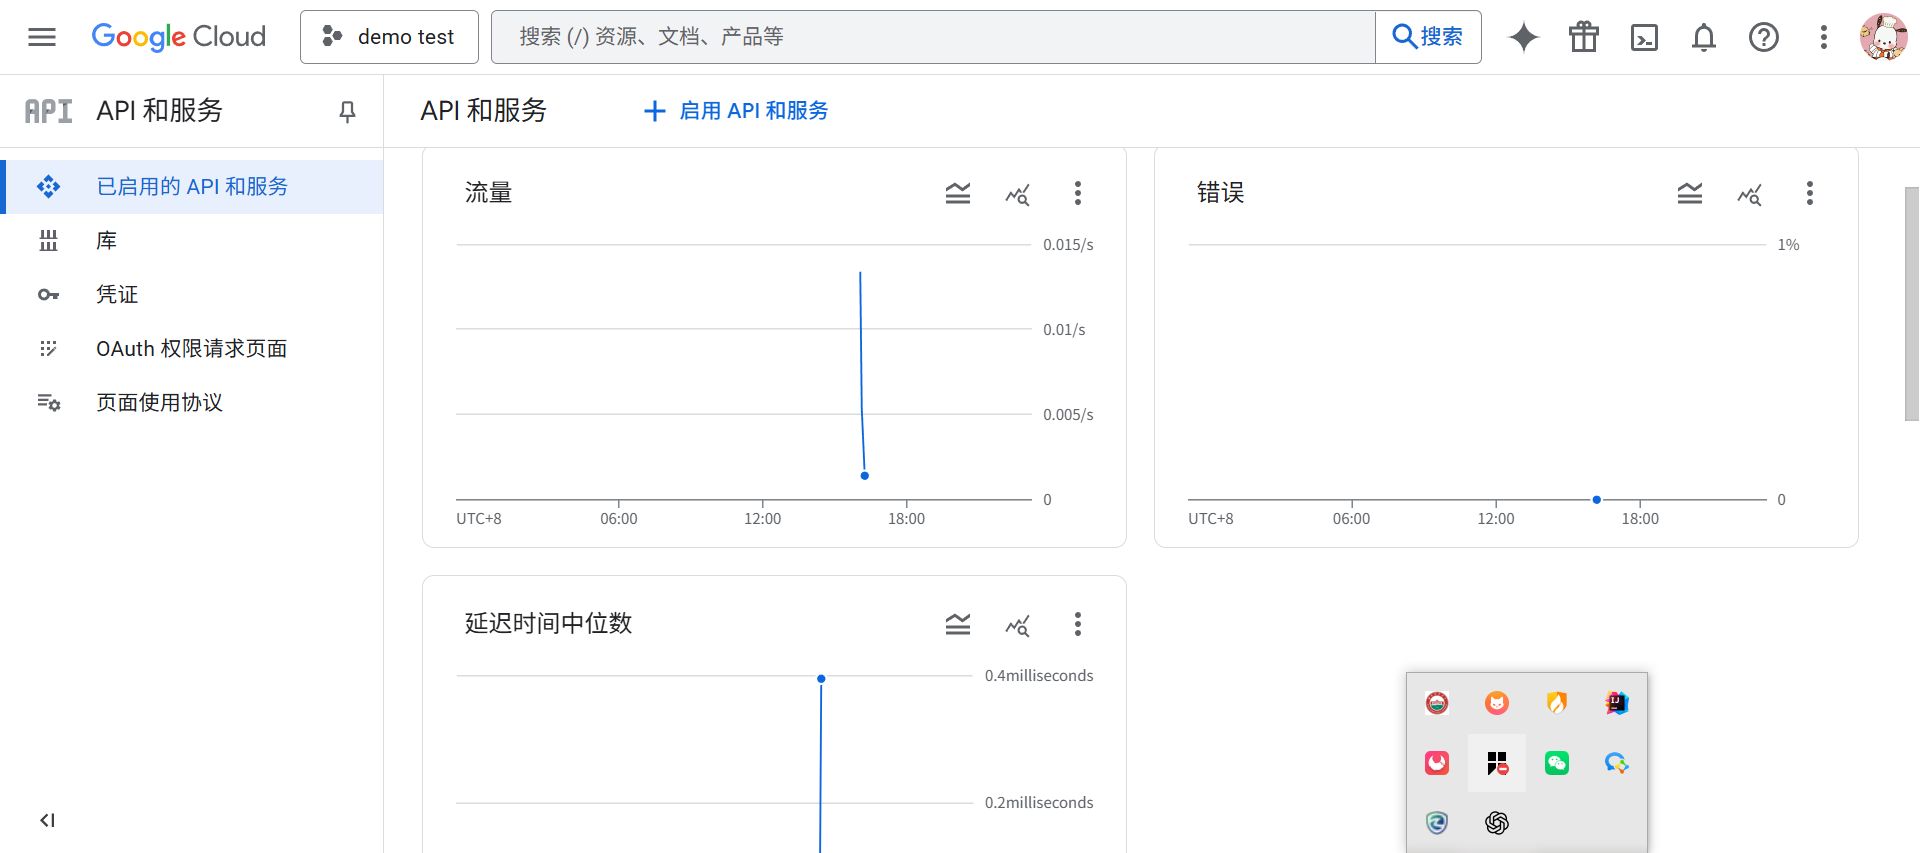Click the red round emblem tray icon
Image resolution: width=1920 pixels, height=853 pixels.
click(1437, 703)
